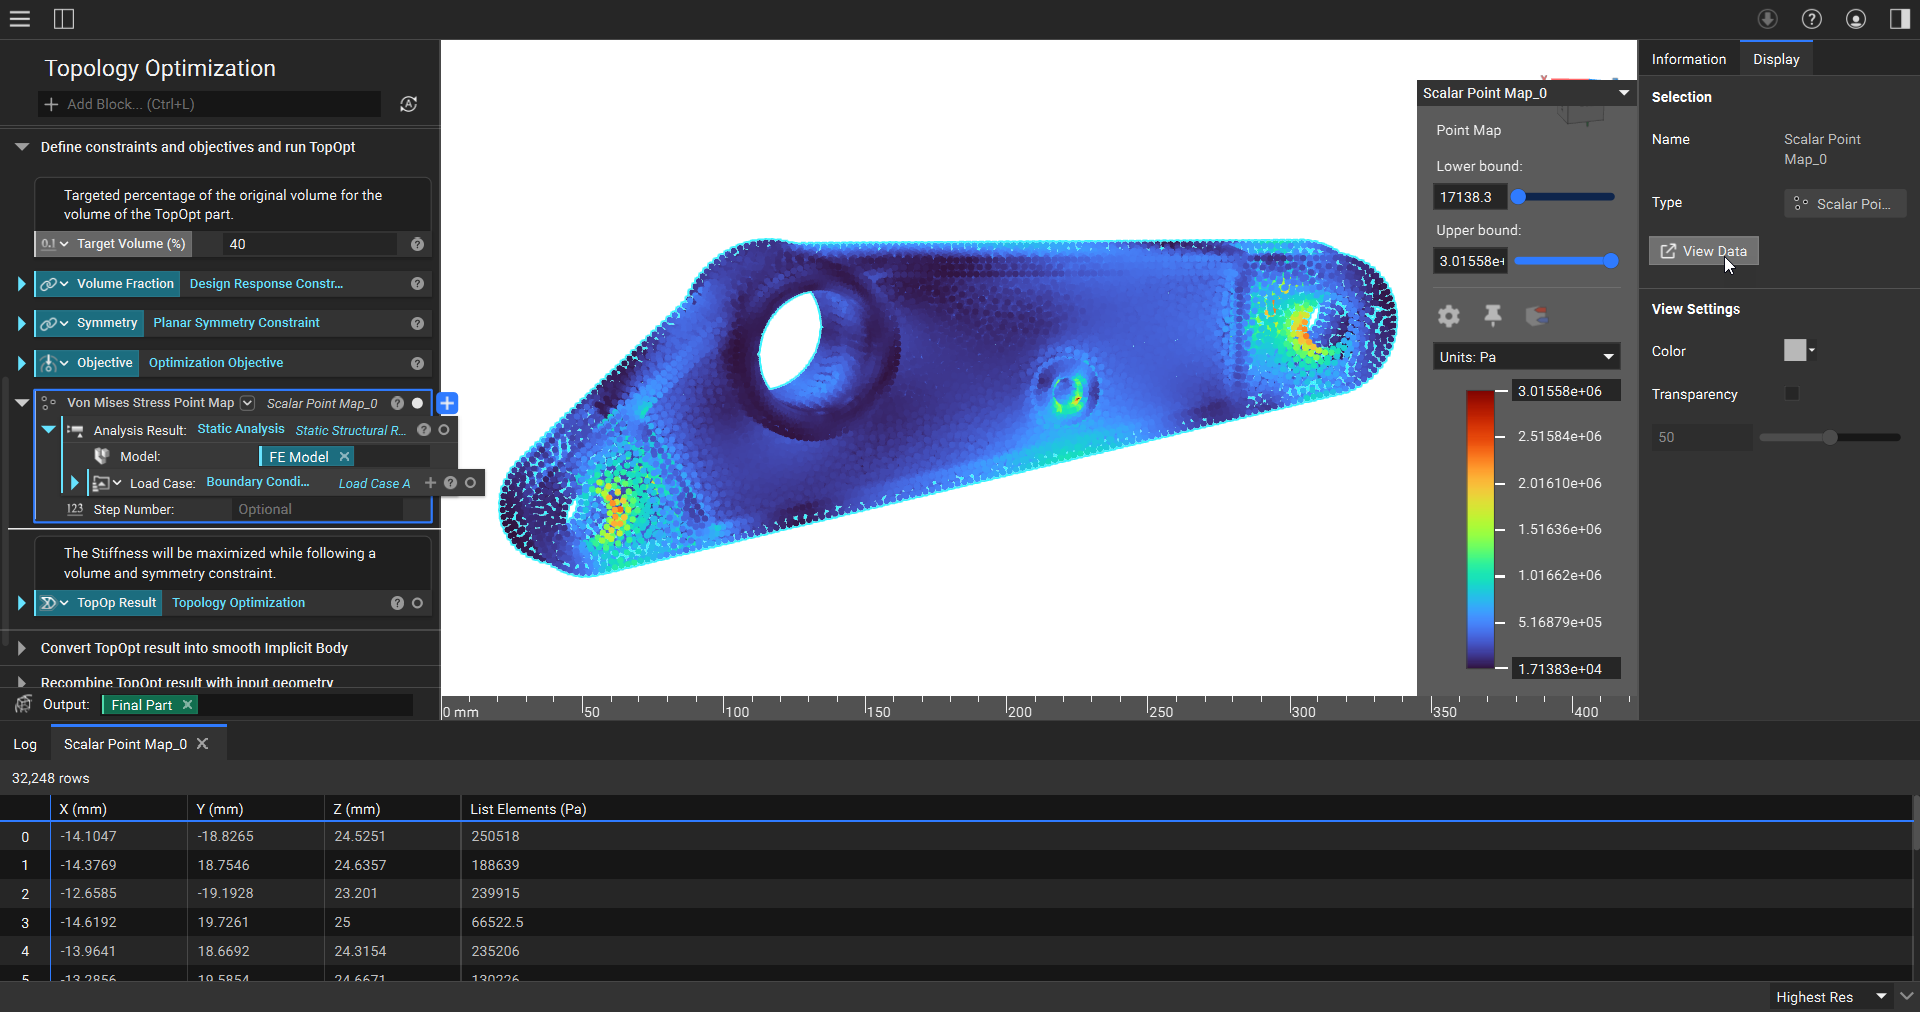Open help for Symmetry block

click(417, 323)
